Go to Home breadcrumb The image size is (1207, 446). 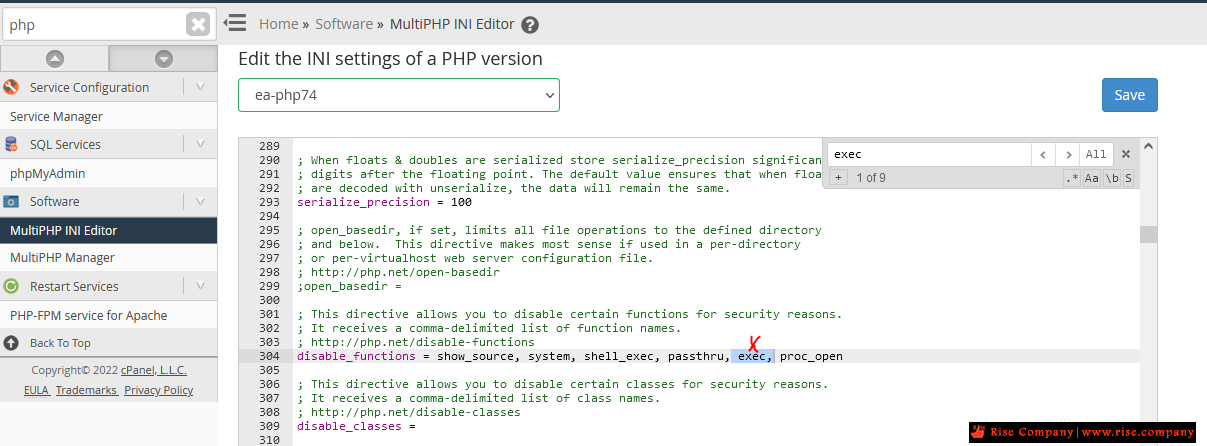pyautogui.click(x=279, y=24)
